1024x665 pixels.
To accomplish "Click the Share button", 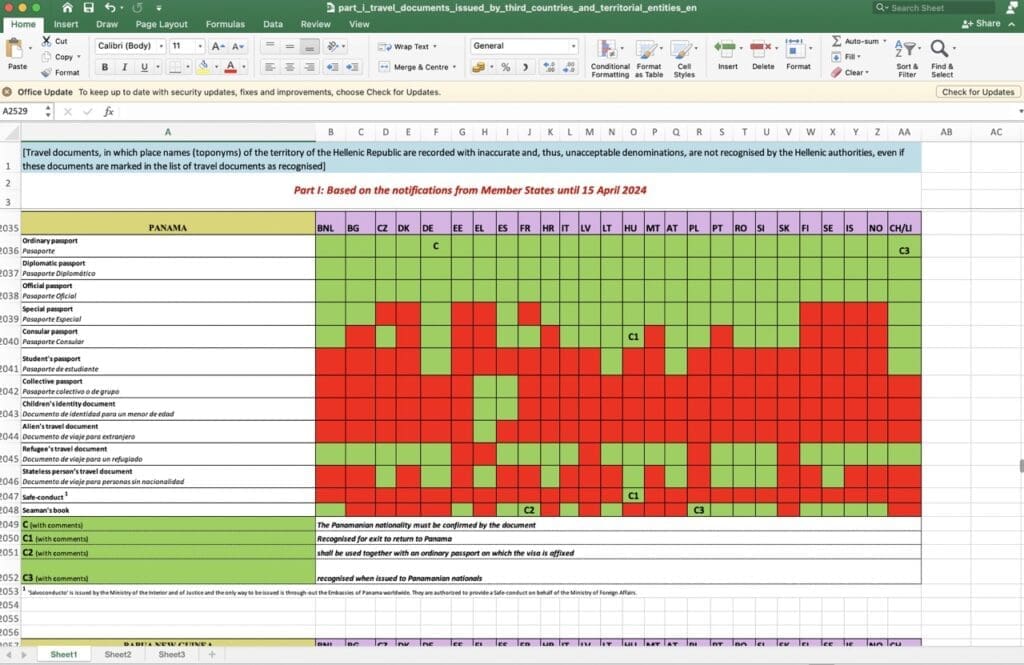I will tap(981, 24).
